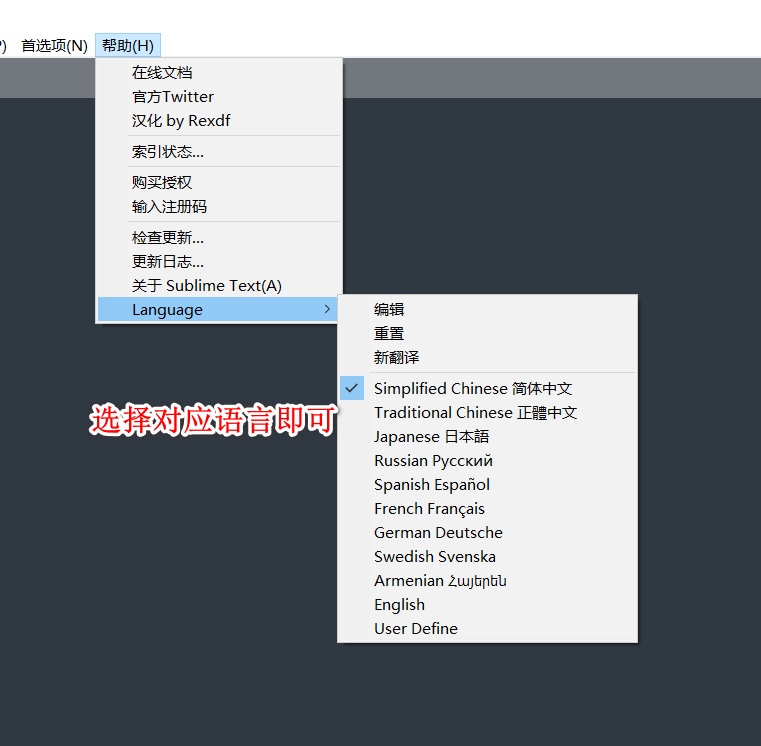Choose 输入注册码 menu item
Image resolution: width=761 pixels, height=746 pixels.
coord(219,207)
